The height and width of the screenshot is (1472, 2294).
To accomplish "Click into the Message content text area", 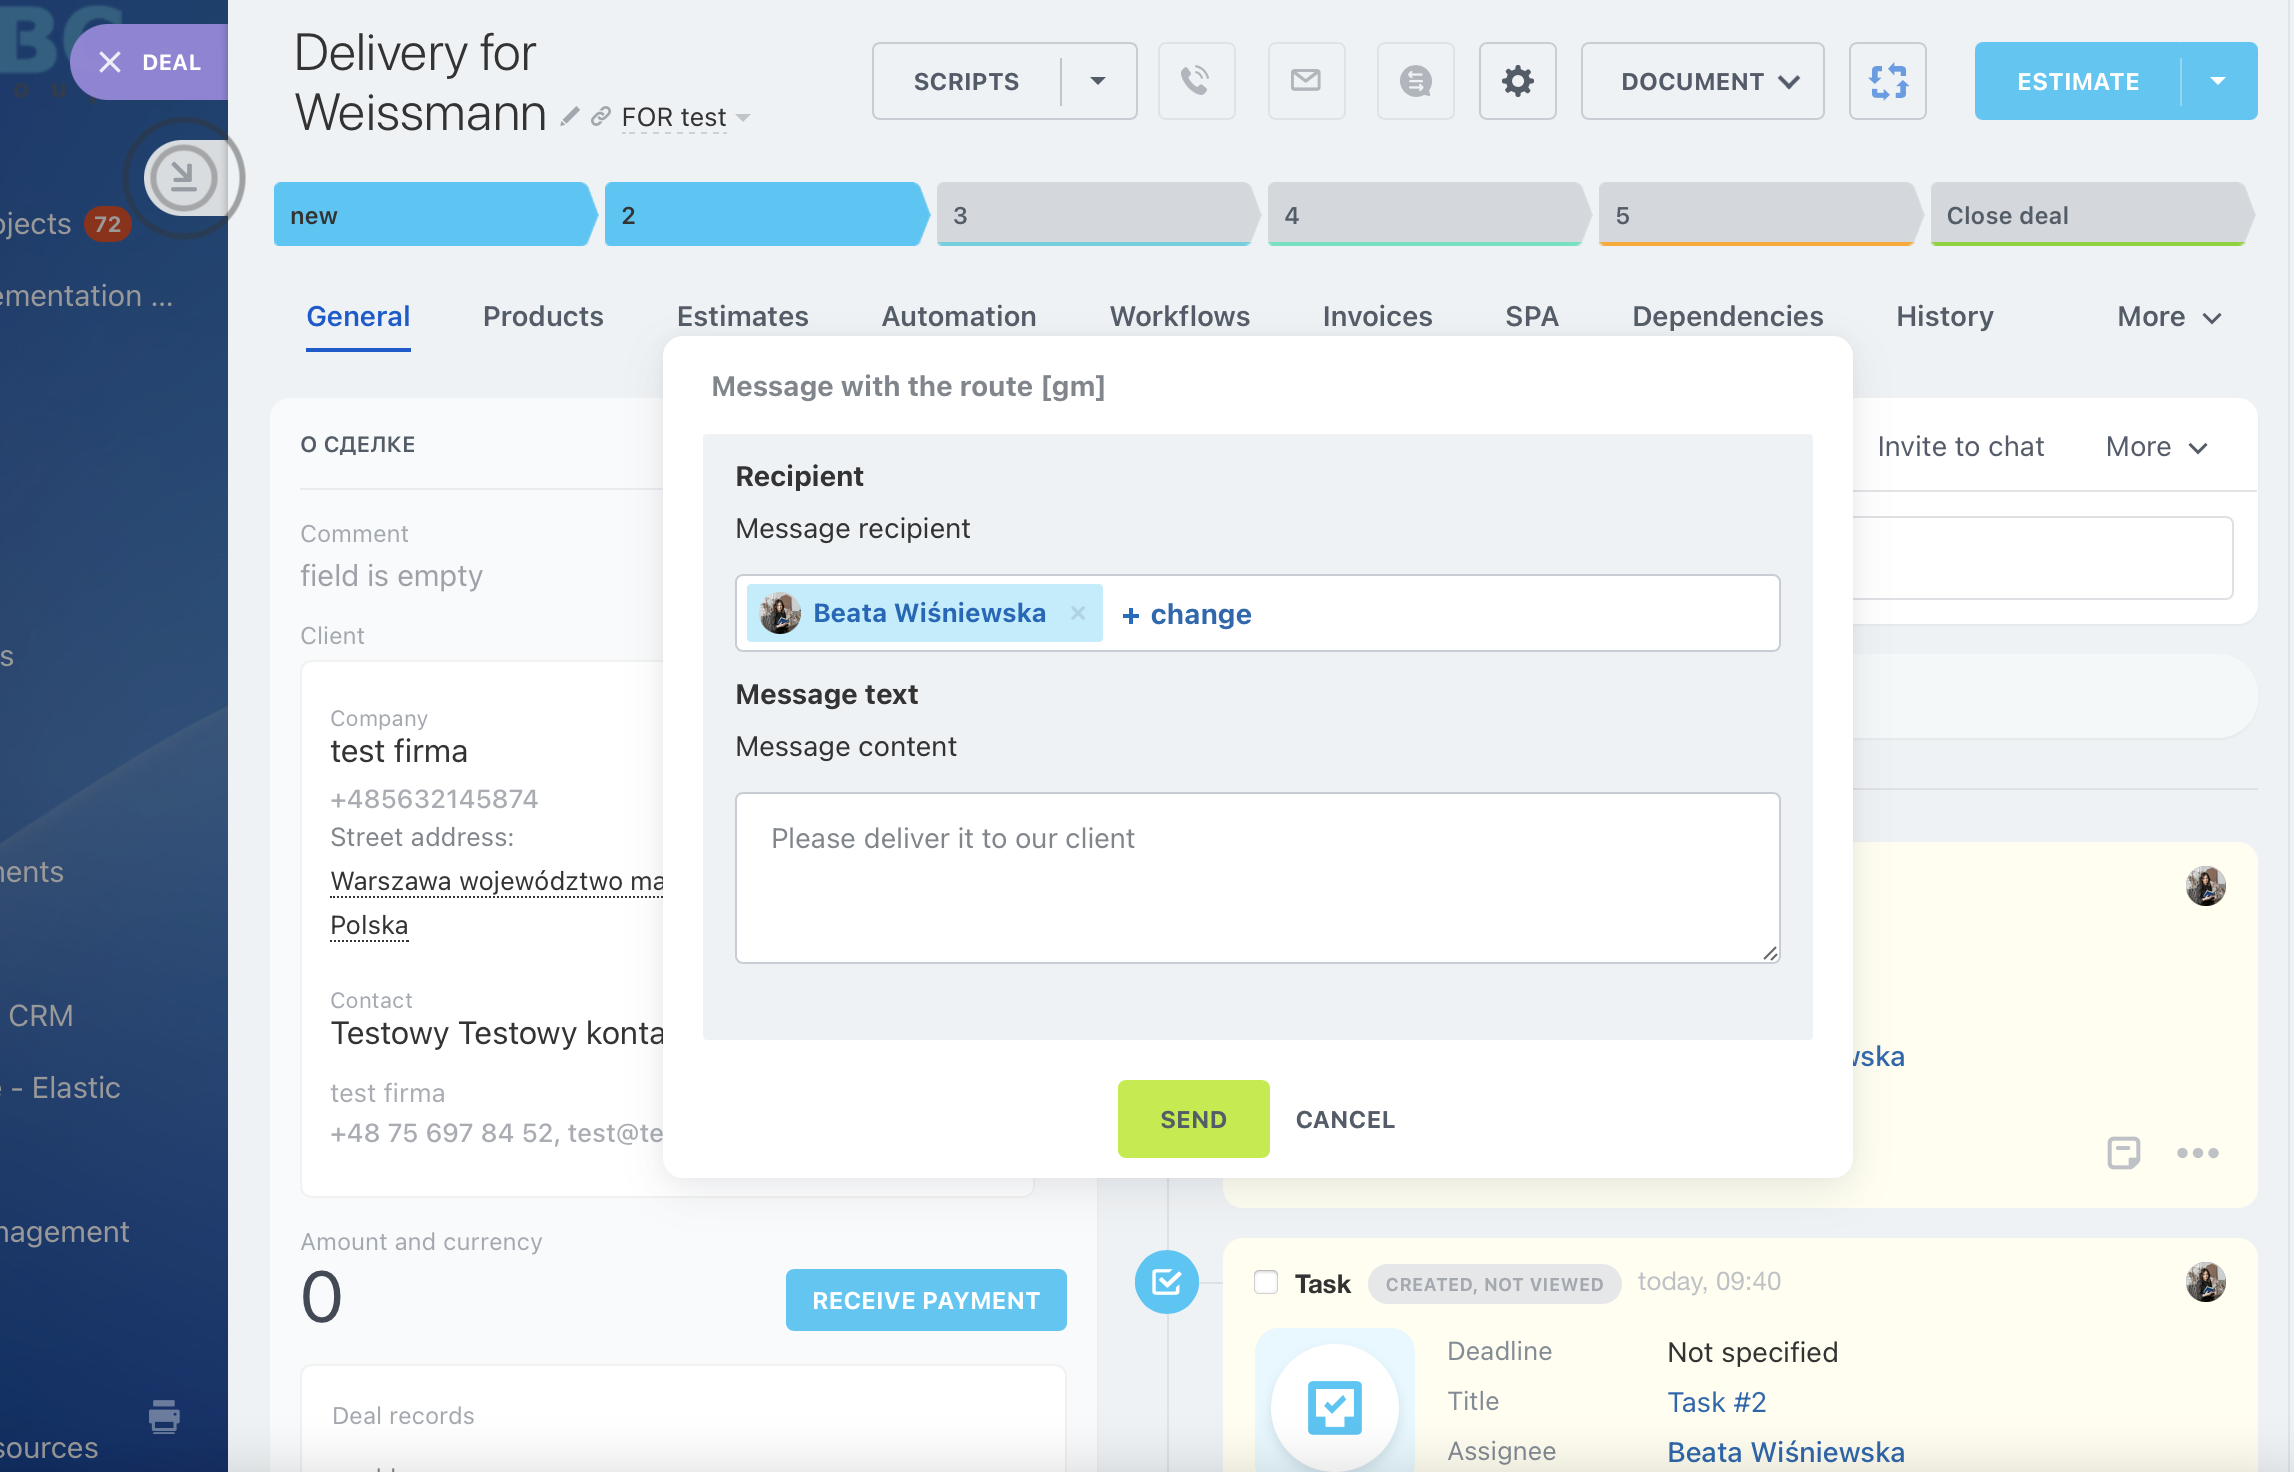I will click(x=1256, y=877).
